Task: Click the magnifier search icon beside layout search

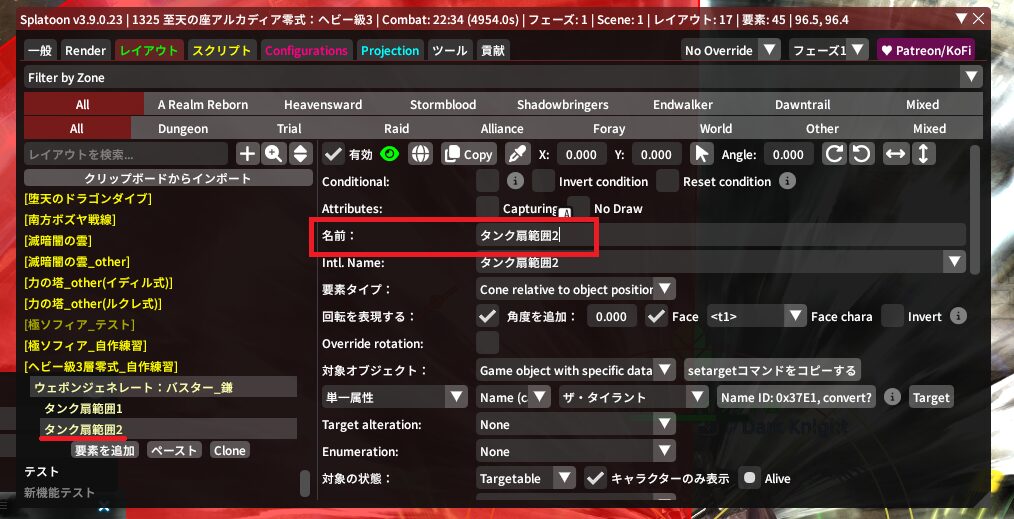Action: coord(273,154)
